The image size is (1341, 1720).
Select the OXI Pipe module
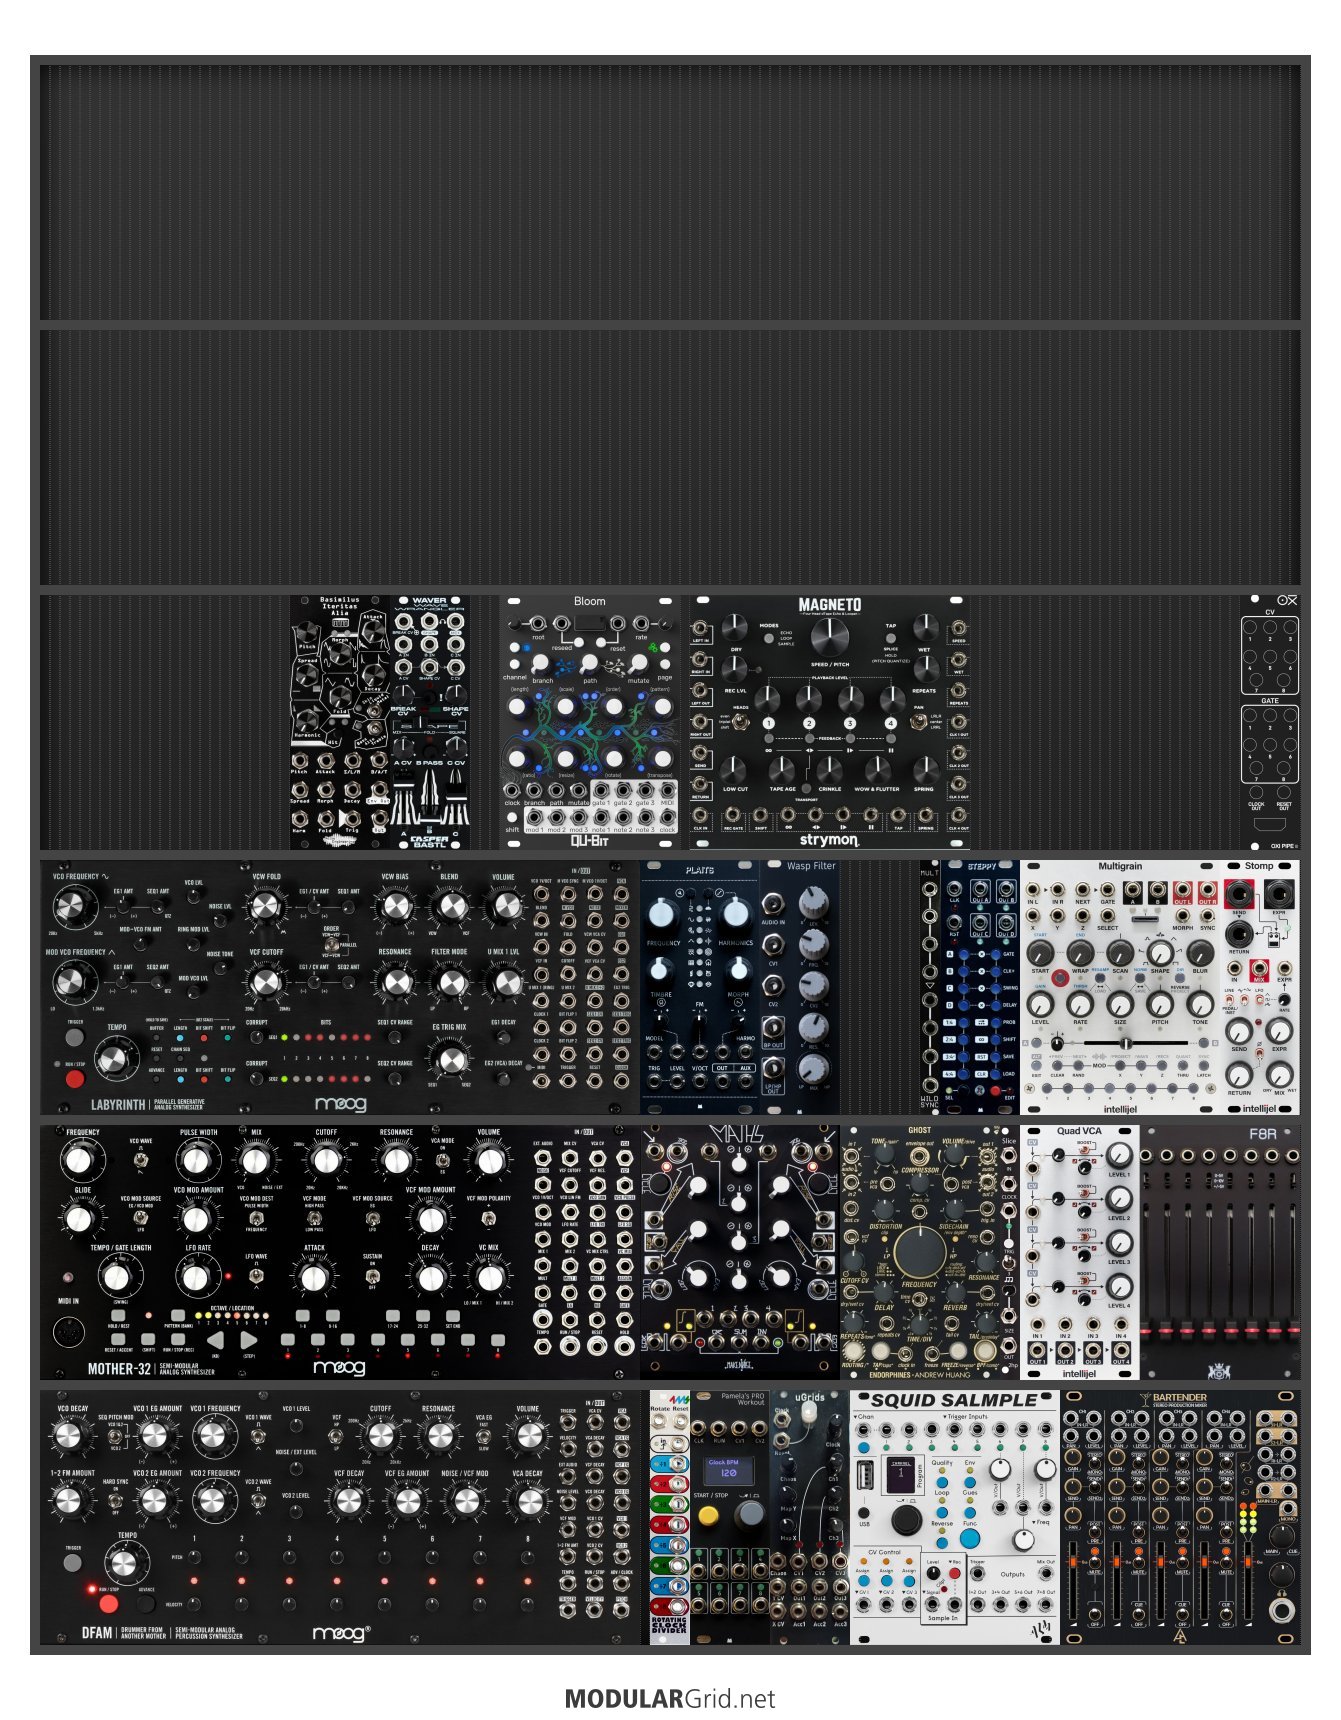1270,722
